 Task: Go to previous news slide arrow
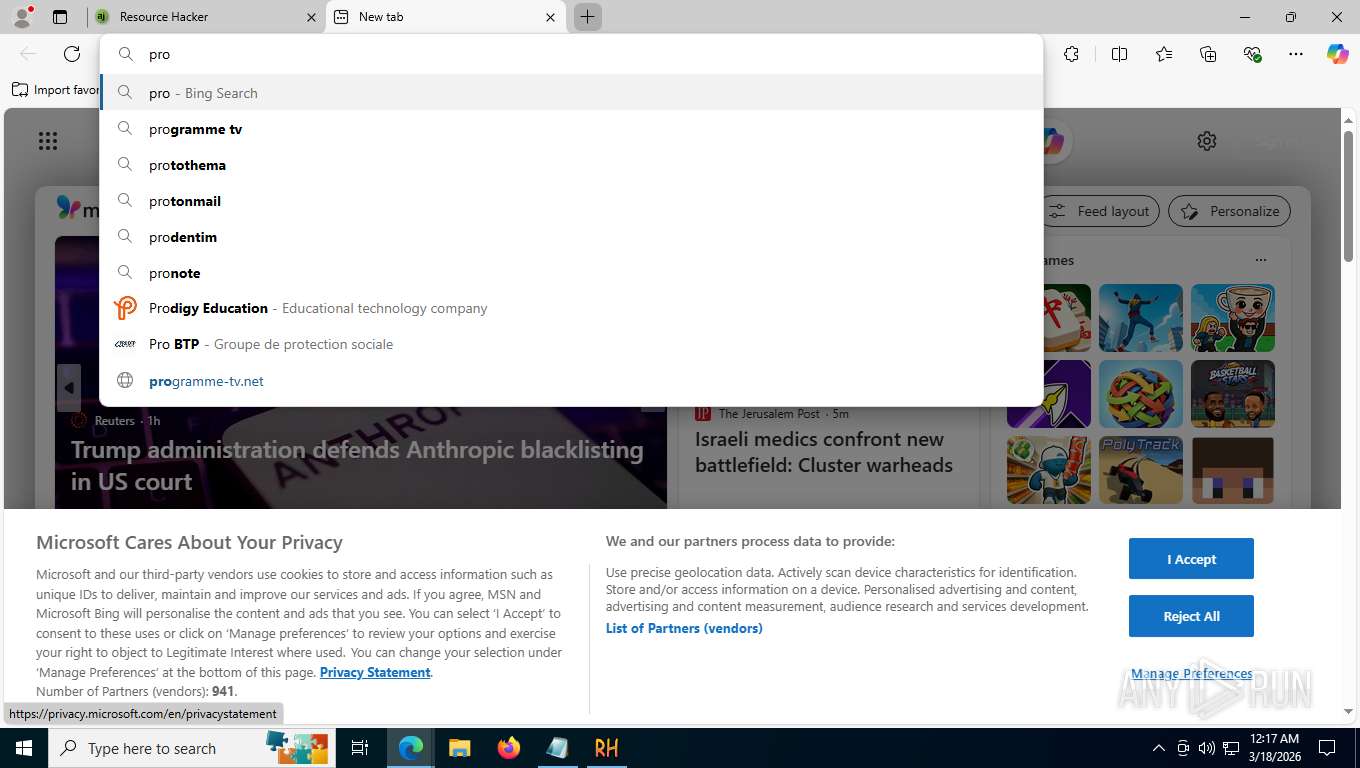pos(68,388)
